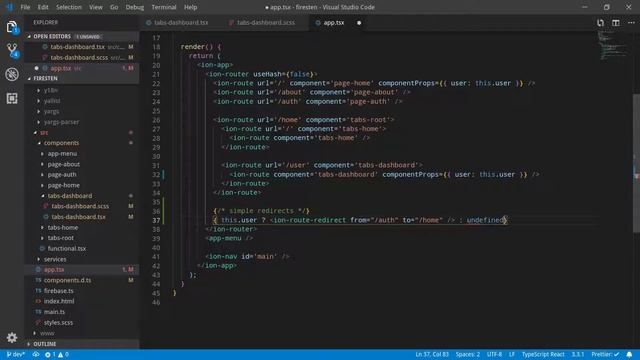The image size is (640, 360).
Task: Open the Help menu
Action: [x=191, y=7]
